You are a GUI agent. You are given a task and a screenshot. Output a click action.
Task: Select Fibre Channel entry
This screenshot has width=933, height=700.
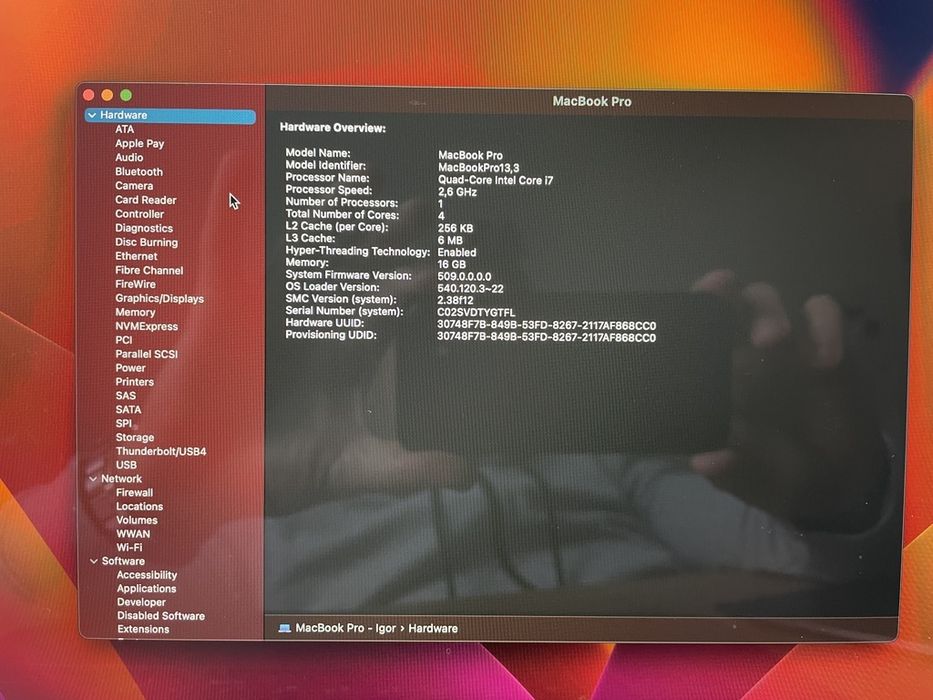click(x=149, y=270)
